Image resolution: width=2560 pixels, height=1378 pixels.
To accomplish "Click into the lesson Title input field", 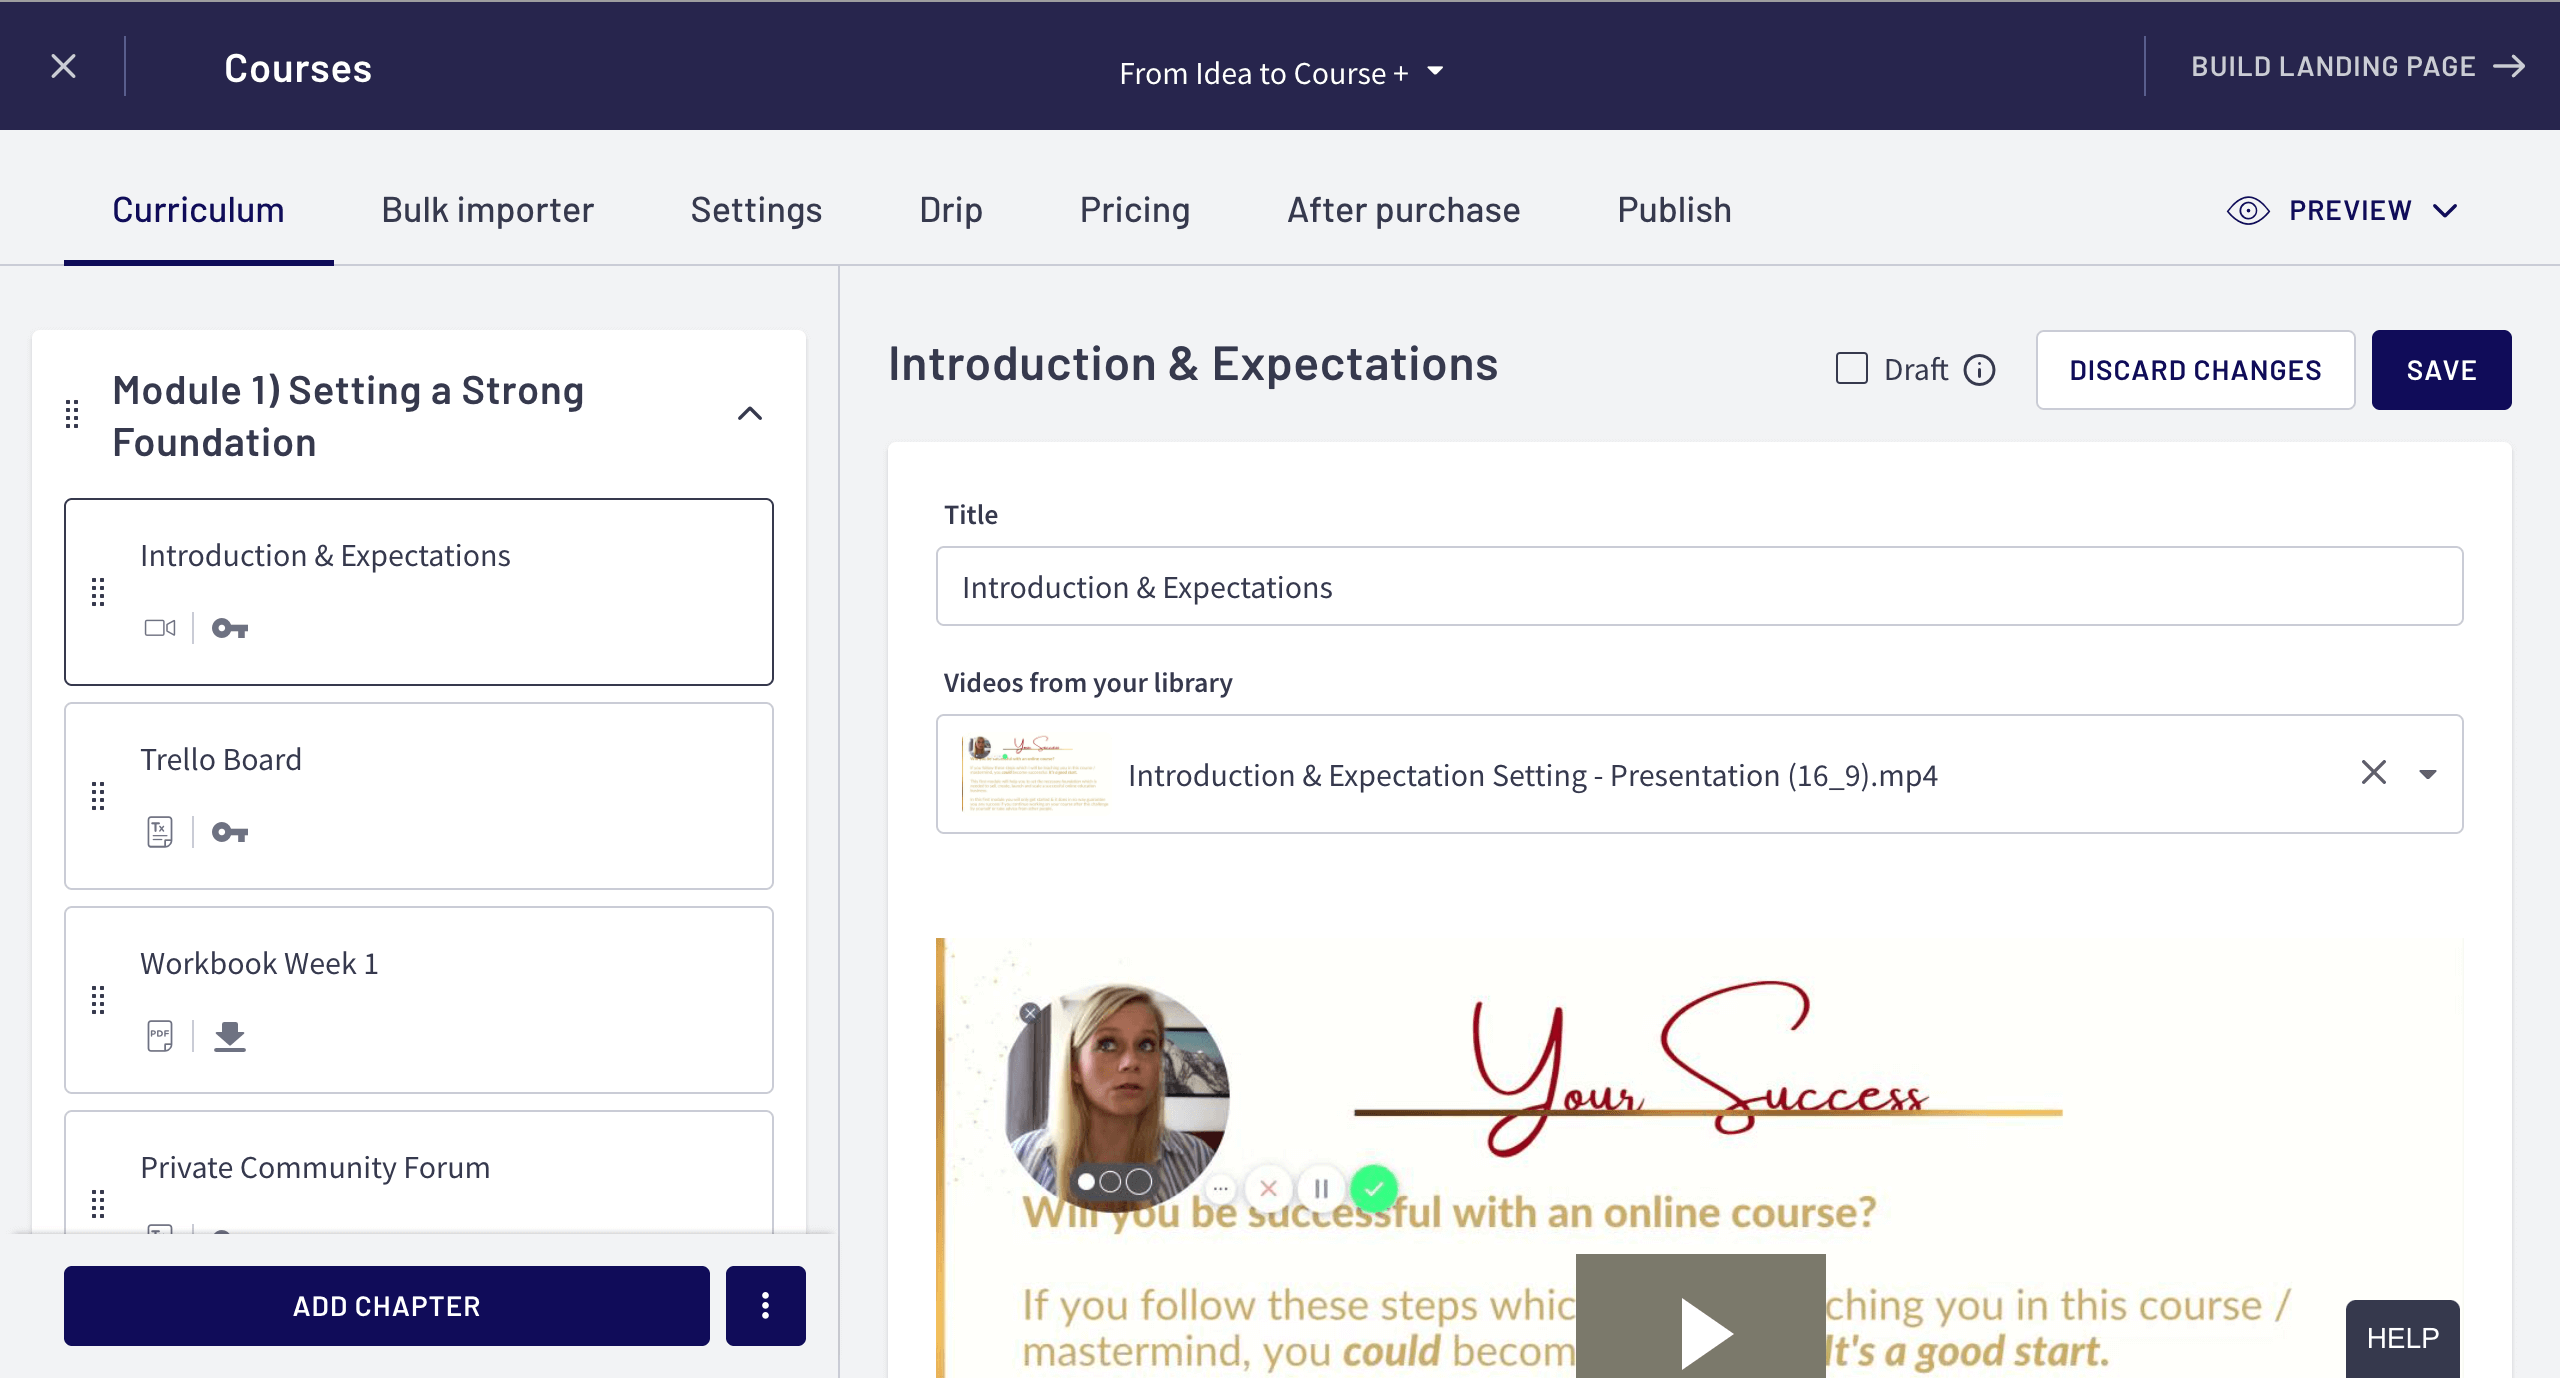I will (1699, 587).
